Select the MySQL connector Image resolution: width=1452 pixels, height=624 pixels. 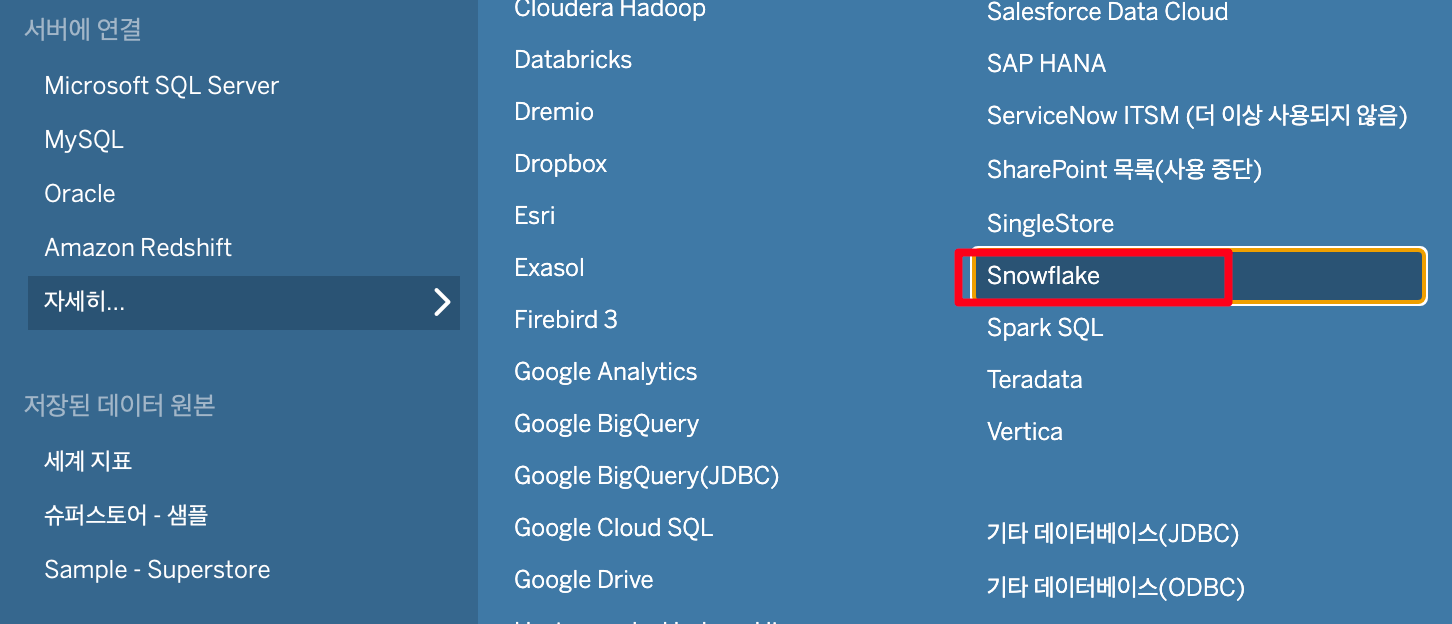(x=84, y=140)
